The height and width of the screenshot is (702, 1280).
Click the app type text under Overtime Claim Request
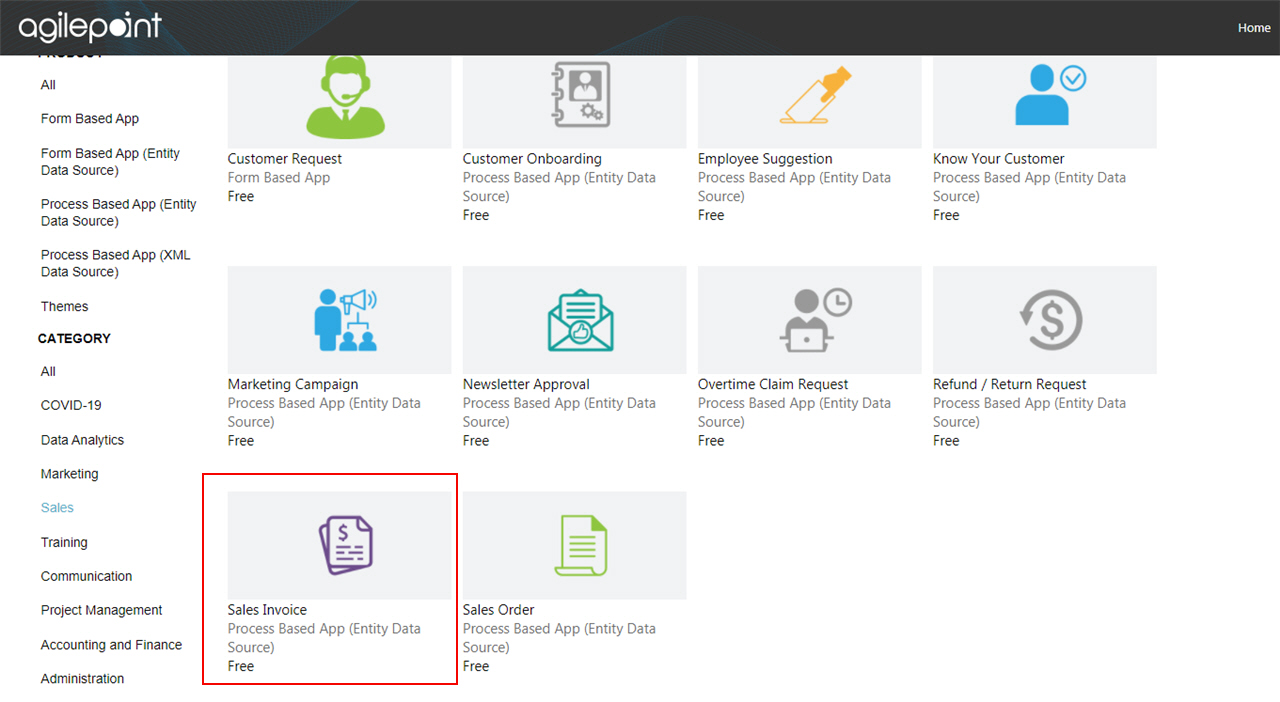click(794, 413)
